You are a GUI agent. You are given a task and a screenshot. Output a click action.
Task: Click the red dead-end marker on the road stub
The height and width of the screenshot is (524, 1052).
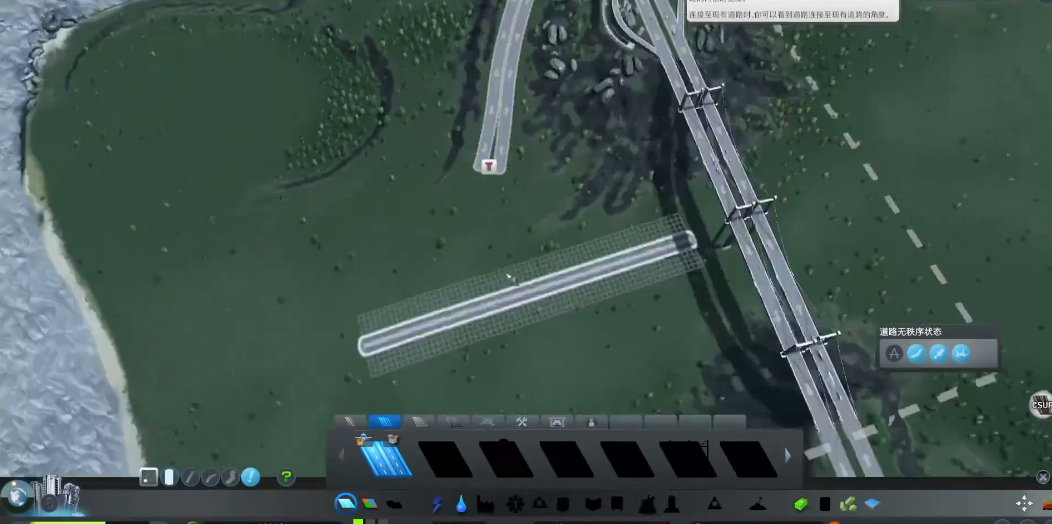tap(489, 166)
